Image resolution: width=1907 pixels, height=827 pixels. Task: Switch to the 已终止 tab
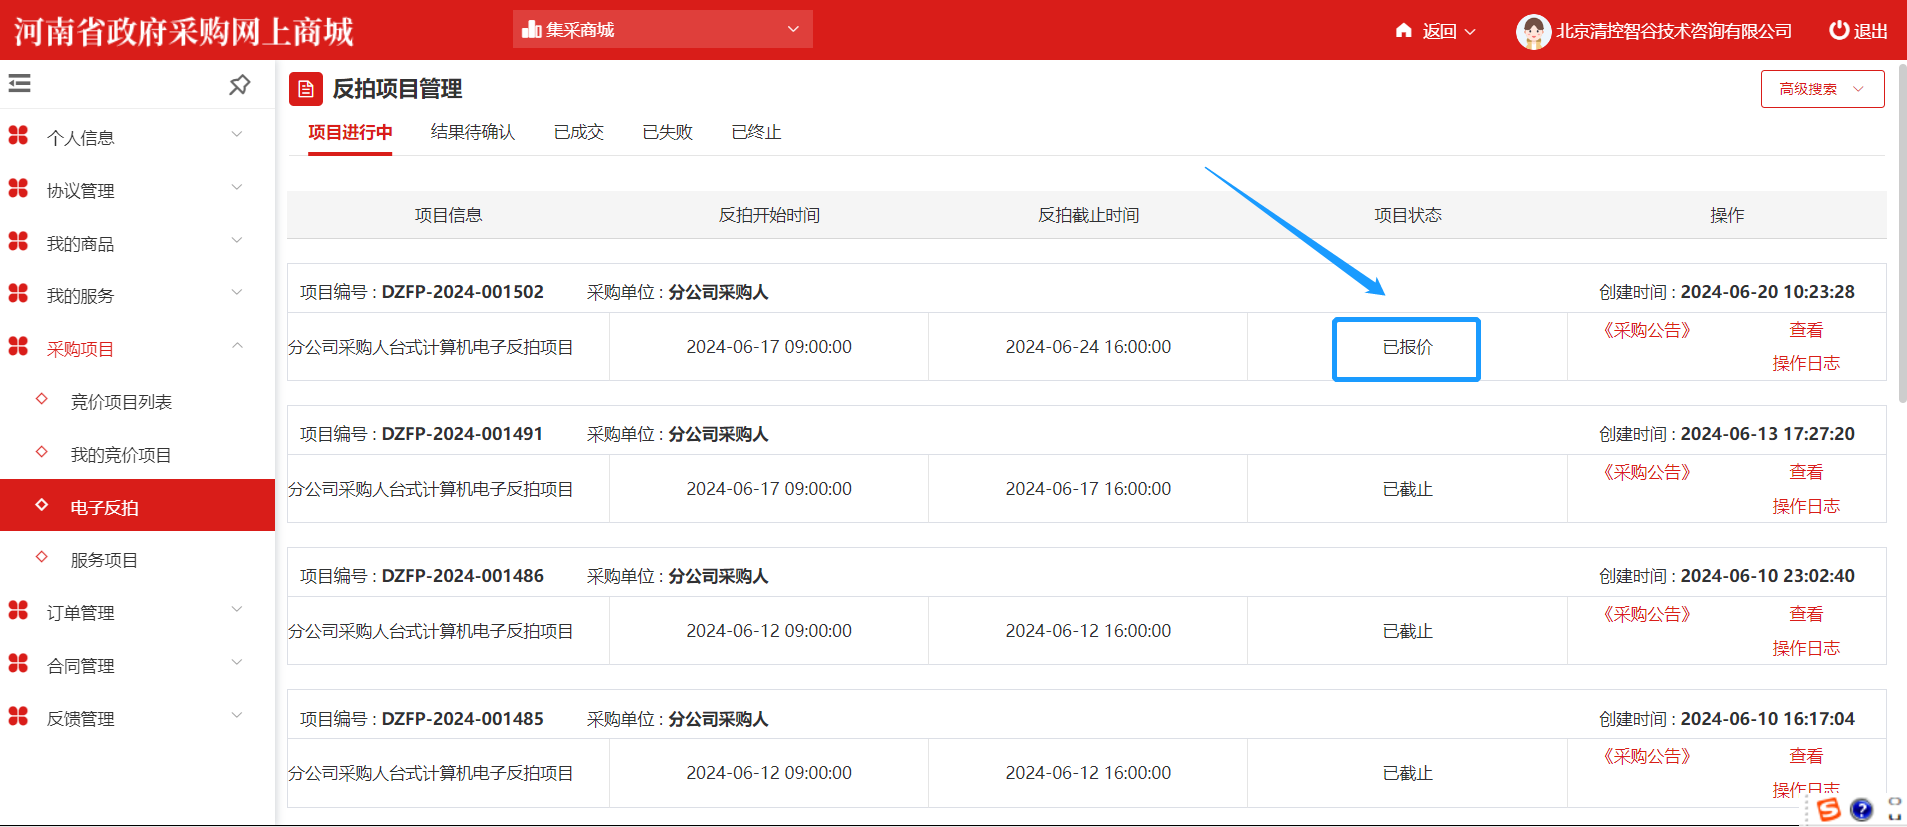pos(756,132)
